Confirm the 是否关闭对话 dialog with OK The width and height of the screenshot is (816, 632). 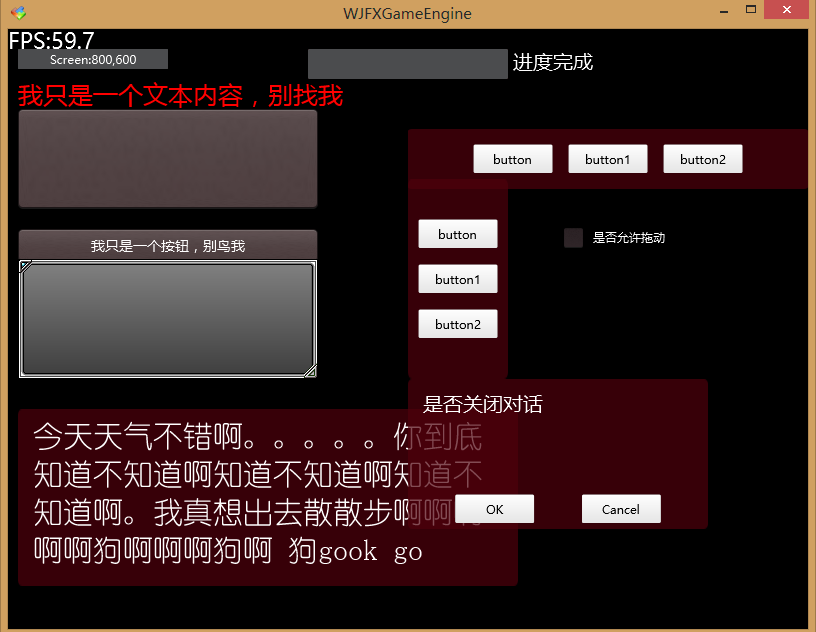pos(494,509)
